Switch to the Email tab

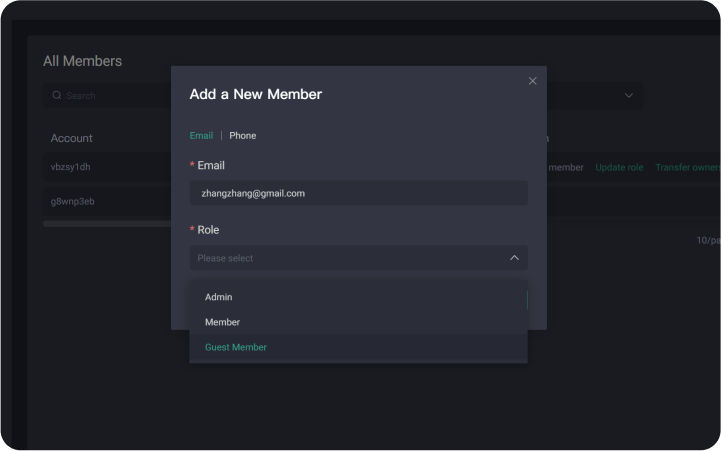pos(201,135)
